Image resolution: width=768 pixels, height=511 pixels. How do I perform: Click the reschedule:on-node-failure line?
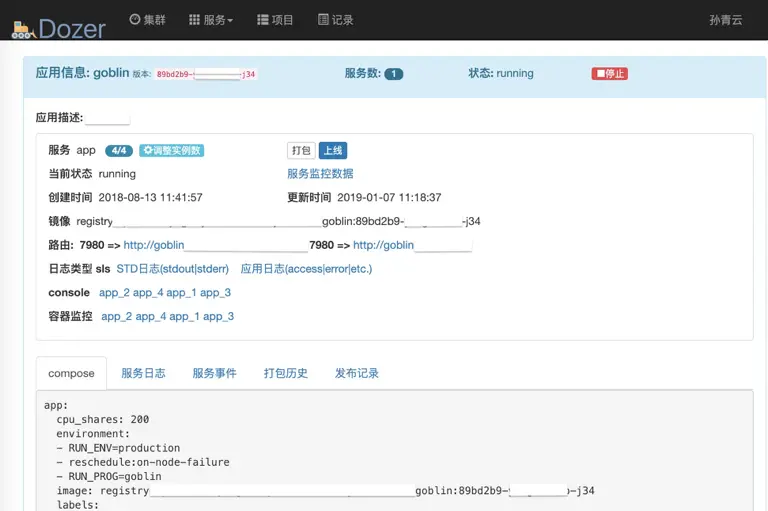point(143,462)
